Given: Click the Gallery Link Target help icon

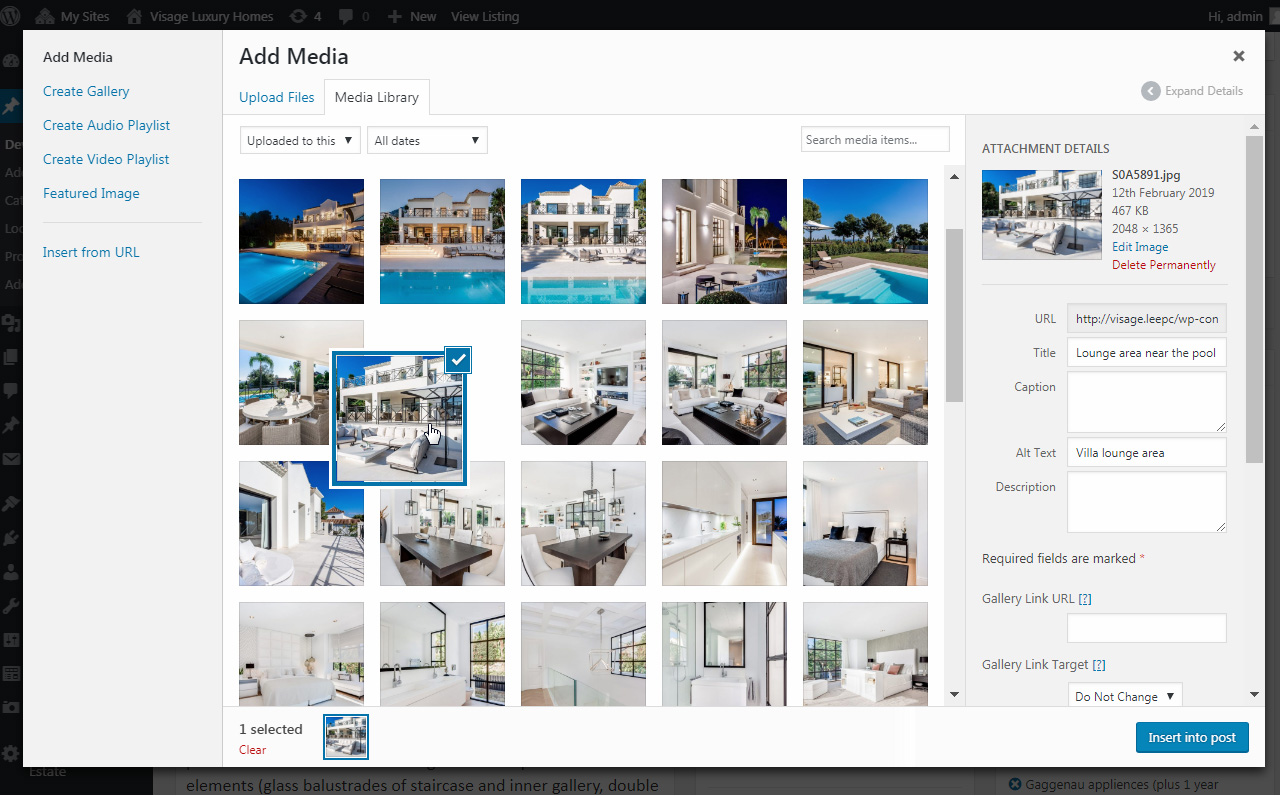Looking at the screenshot, I should click(x=1099, y=665).
